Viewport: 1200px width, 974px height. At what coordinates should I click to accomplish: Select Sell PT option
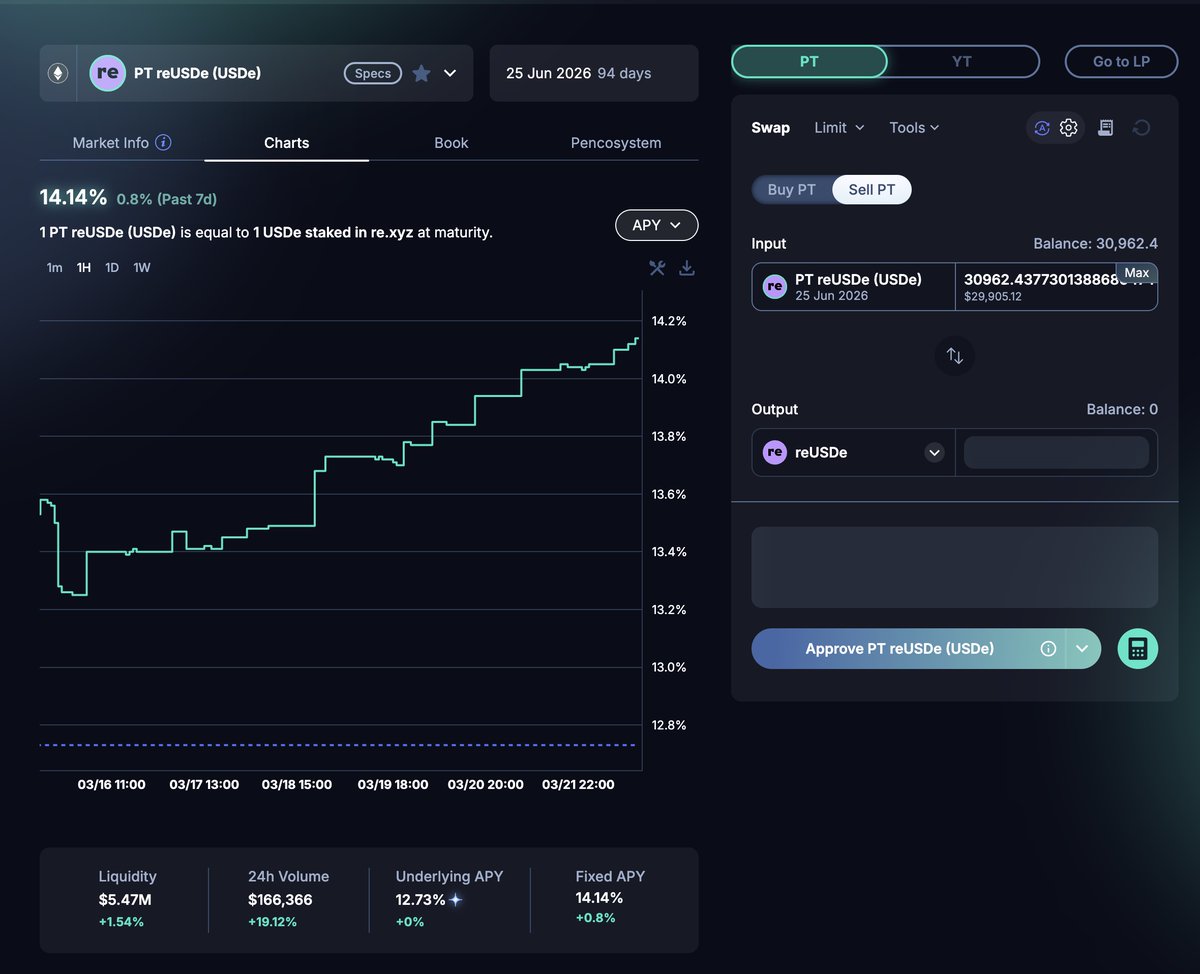(x=872, y=190)
